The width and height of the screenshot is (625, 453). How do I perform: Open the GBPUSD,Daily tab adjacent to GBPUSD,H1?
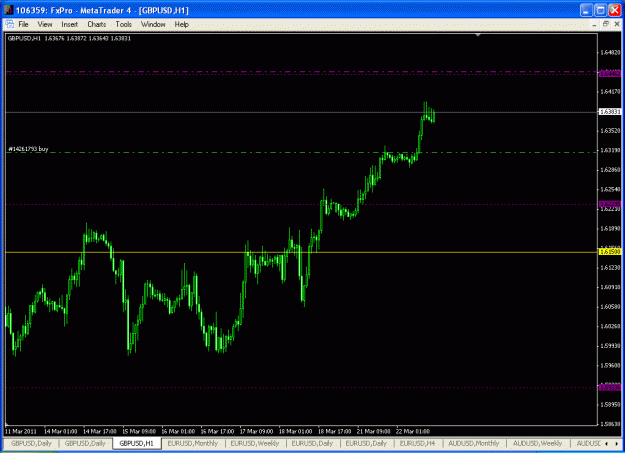tap(85, 443)
